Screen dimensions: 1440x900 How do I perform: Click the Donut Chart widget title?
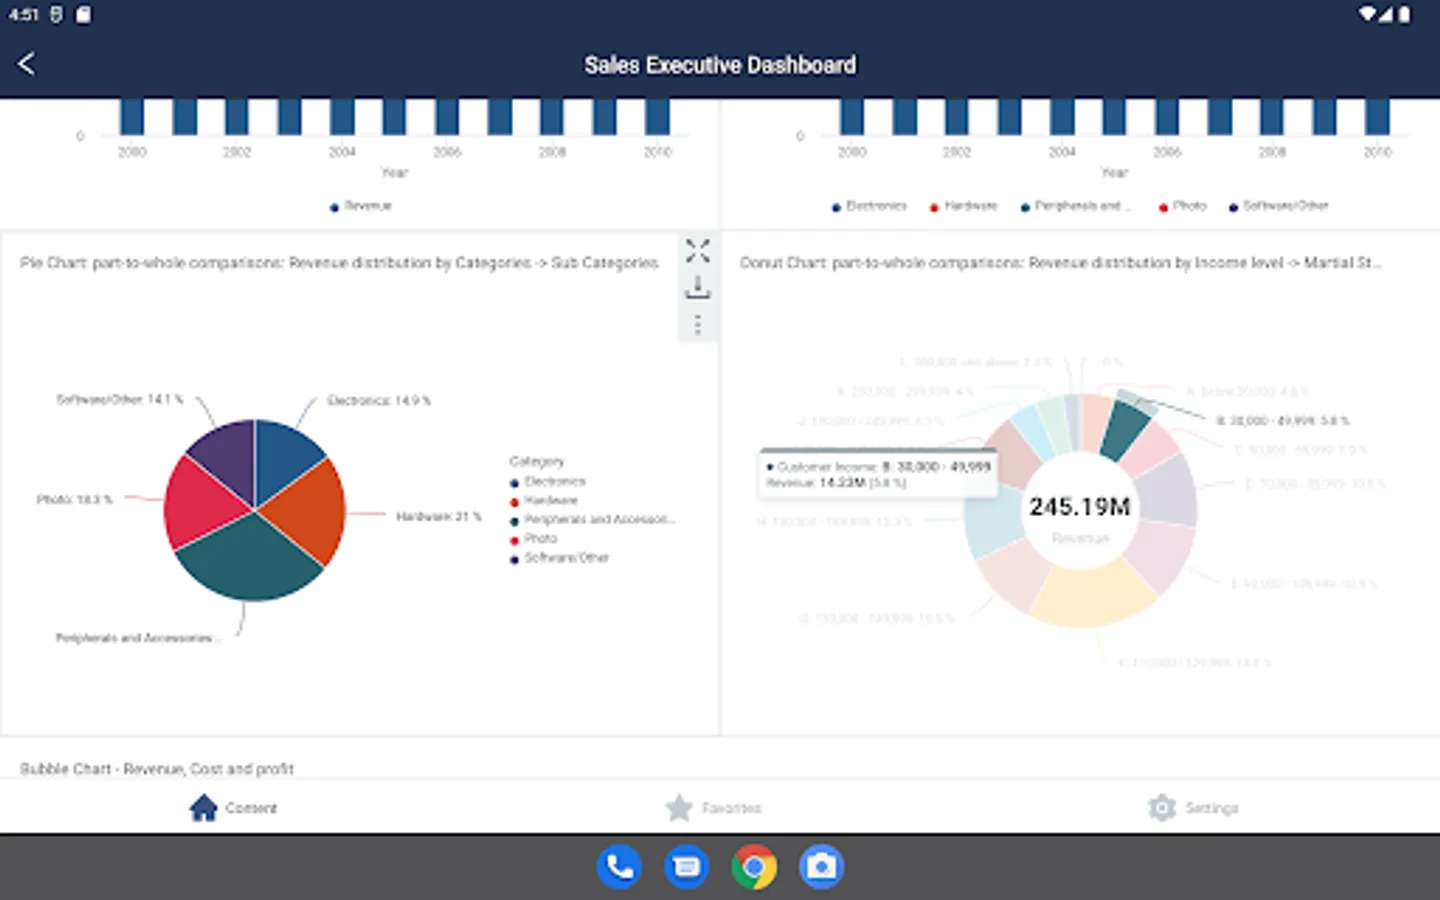[1060, 263]
